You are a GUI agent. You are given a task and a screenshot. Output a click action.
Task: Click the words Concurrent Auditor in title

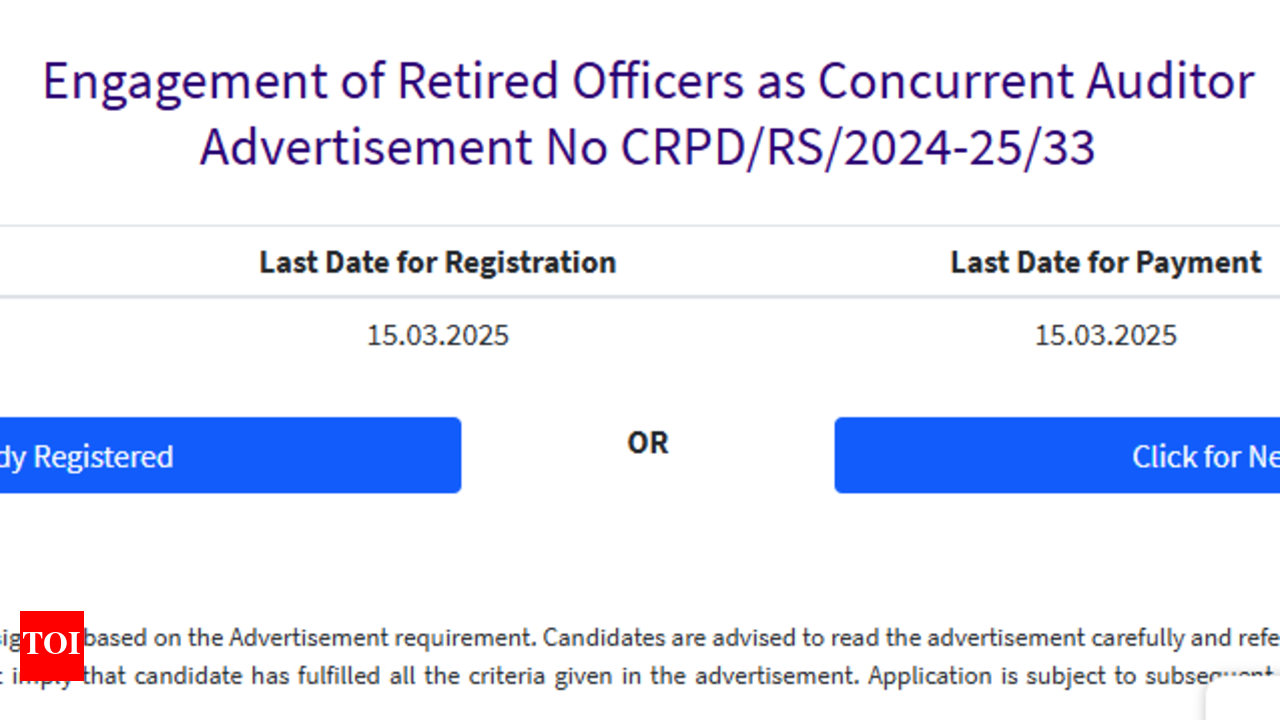click(1036, 82)
